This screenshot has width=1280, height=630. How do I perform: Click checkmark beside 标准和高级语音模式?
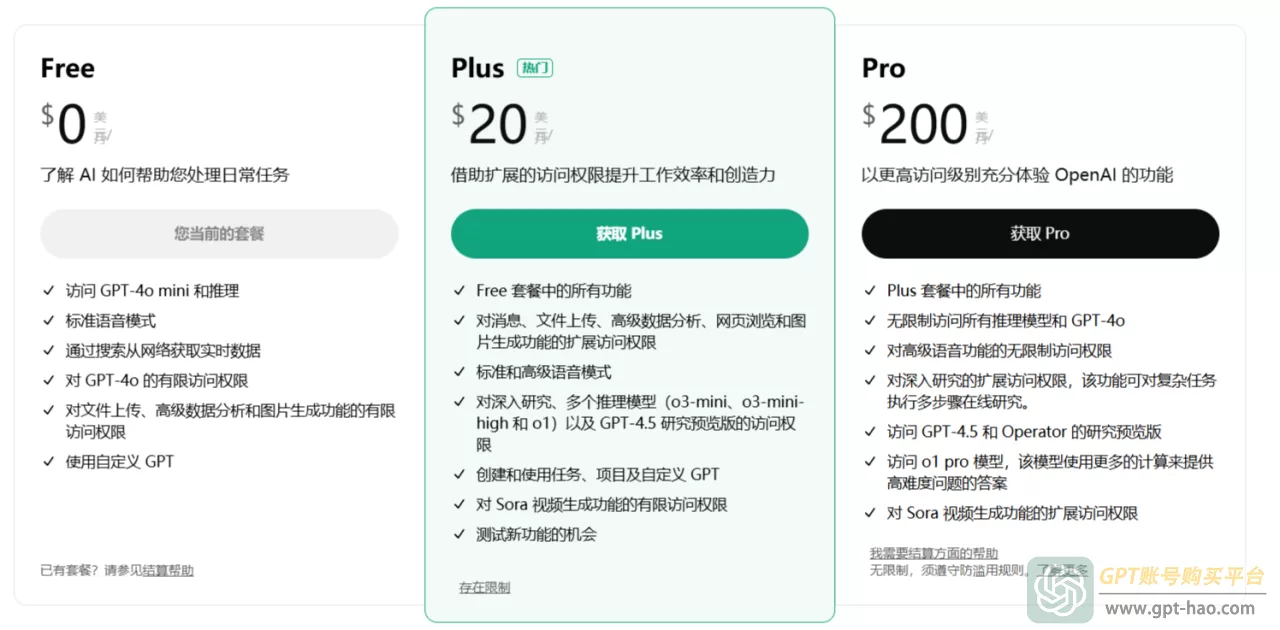(459, 372)
